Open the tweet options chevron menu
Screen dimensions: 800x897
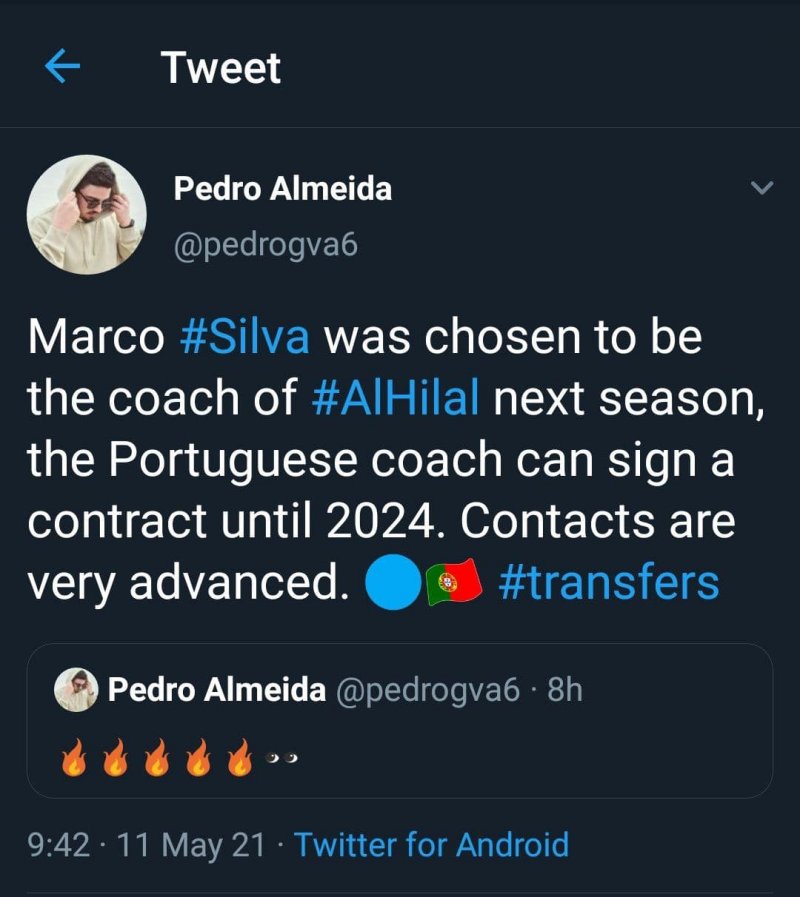pos(762,188)
